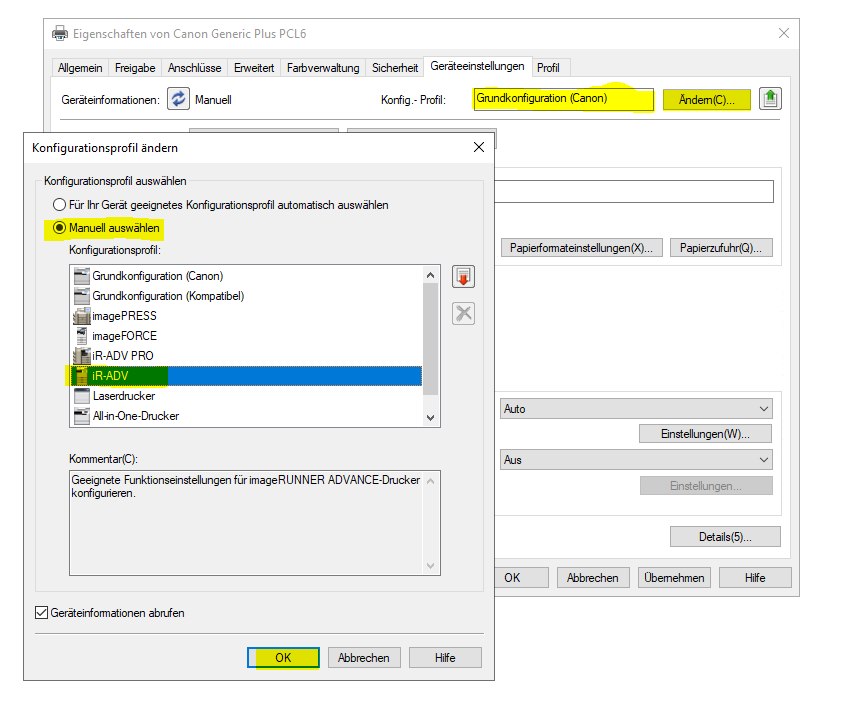Open the Auto dropdown
This screenshot has width=849, height=710.
(x=636, y=409)
